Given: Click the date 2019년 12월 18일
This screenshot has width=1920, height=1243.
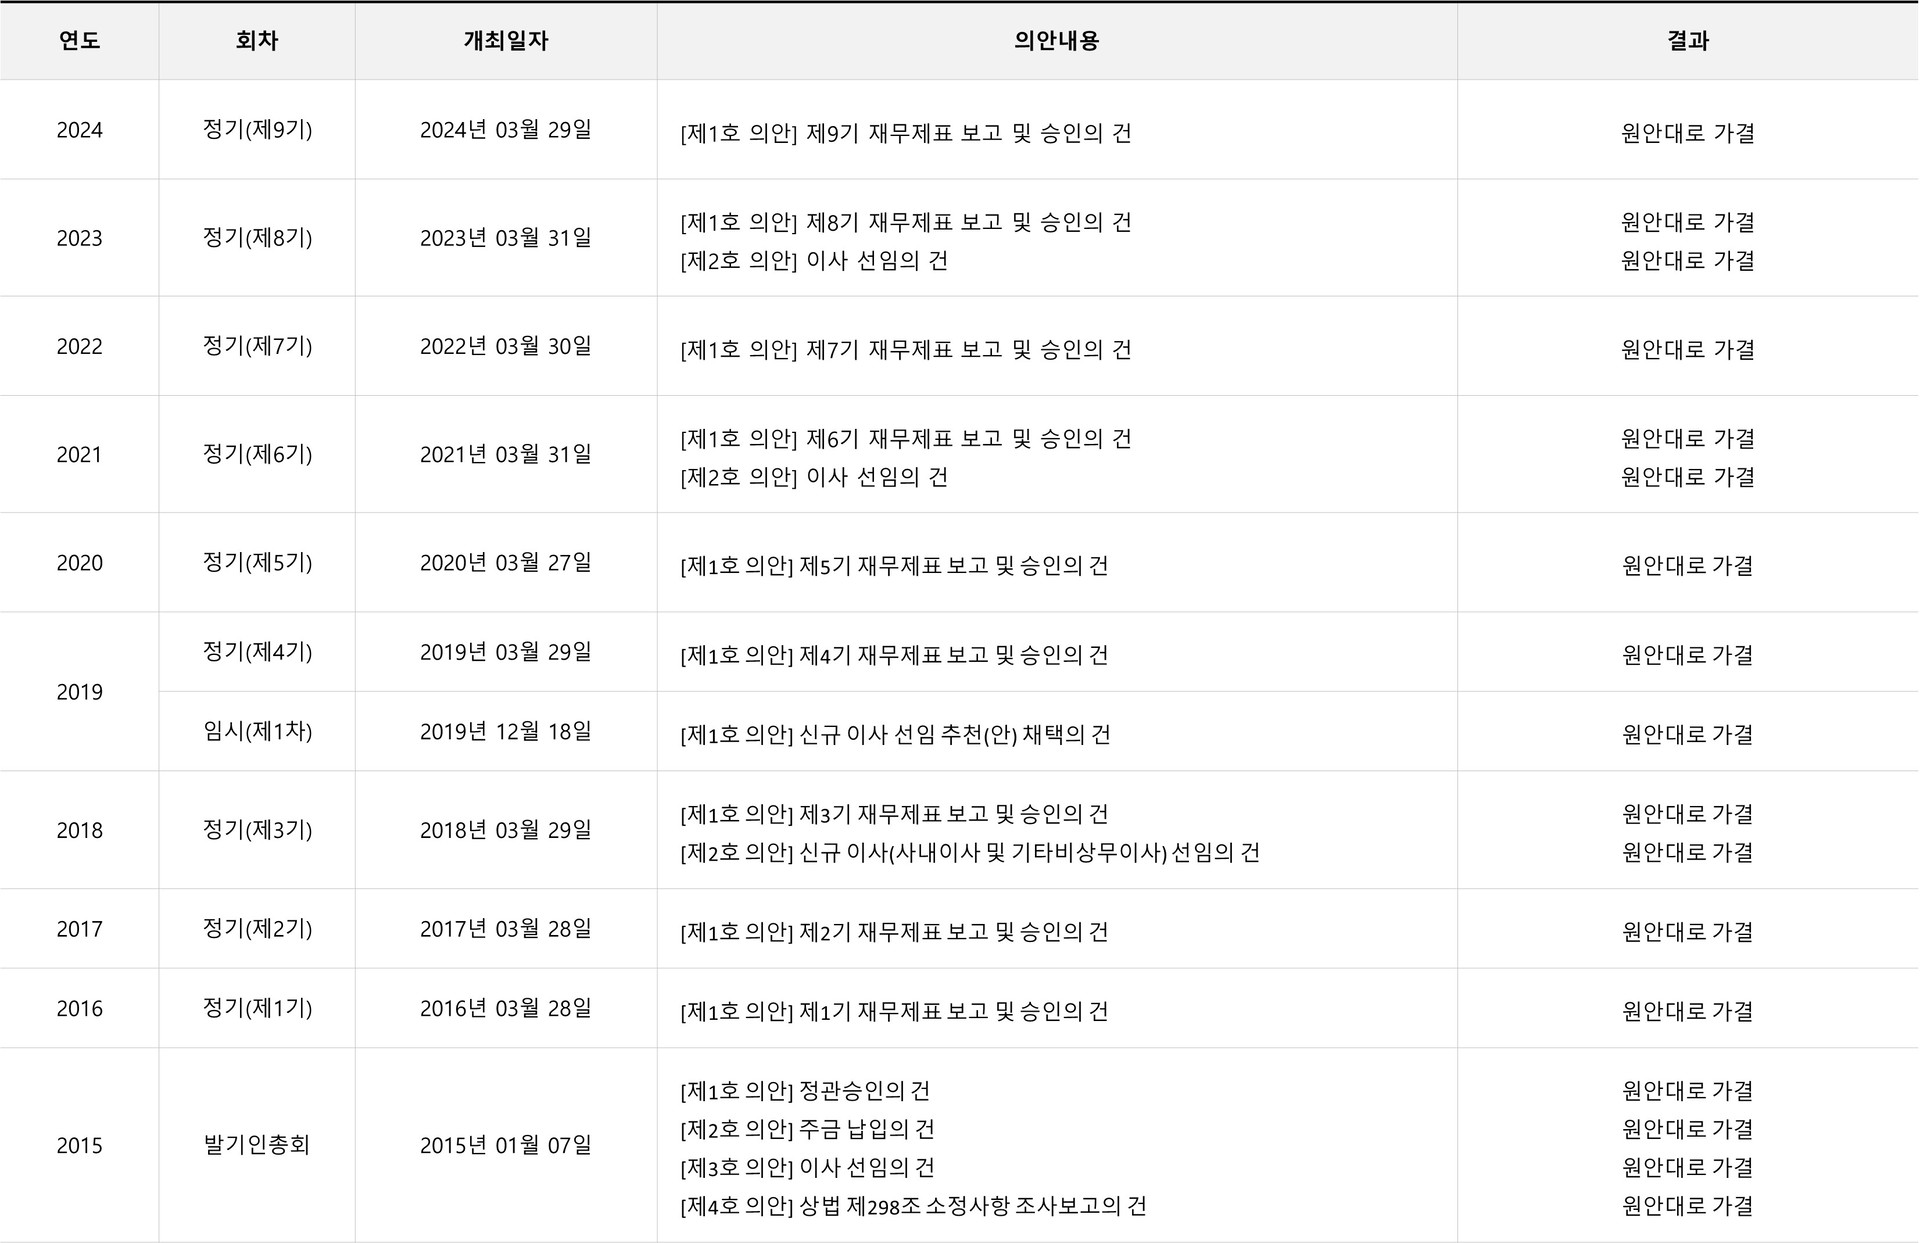Looking at the screenshot, I should [506, 732].
